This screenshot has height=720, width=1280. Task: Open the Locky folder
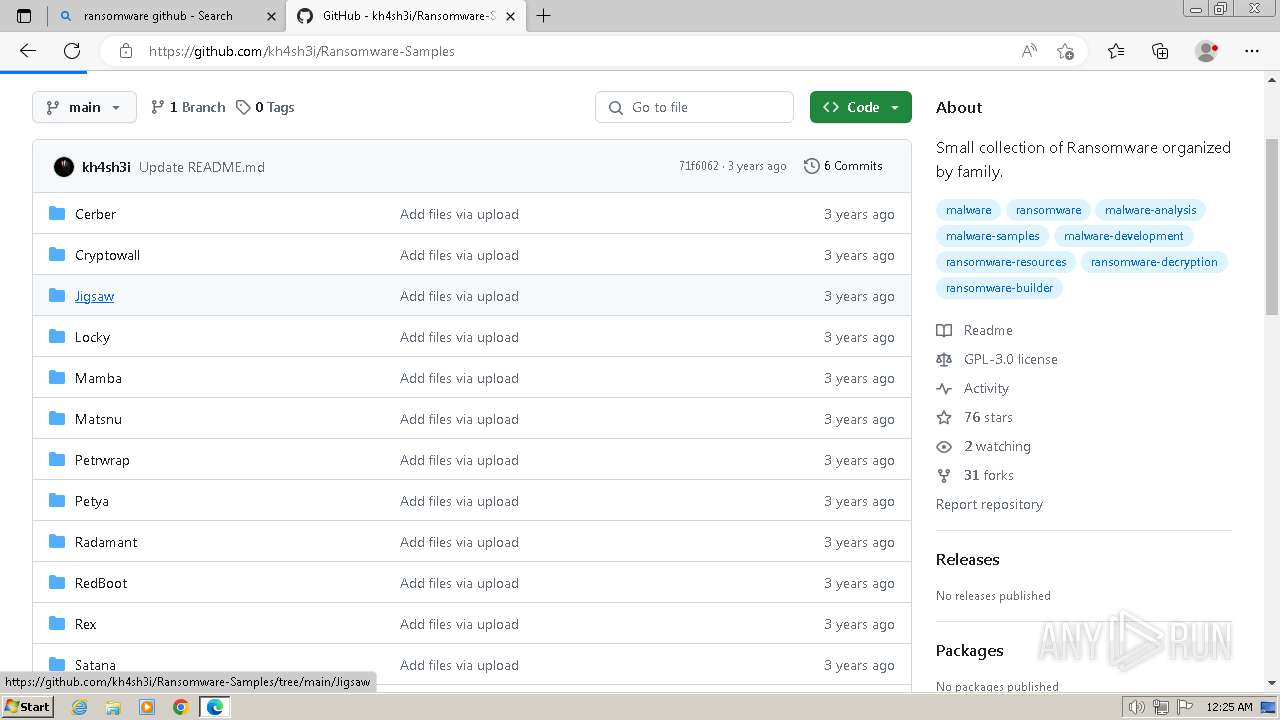(92, 337)
